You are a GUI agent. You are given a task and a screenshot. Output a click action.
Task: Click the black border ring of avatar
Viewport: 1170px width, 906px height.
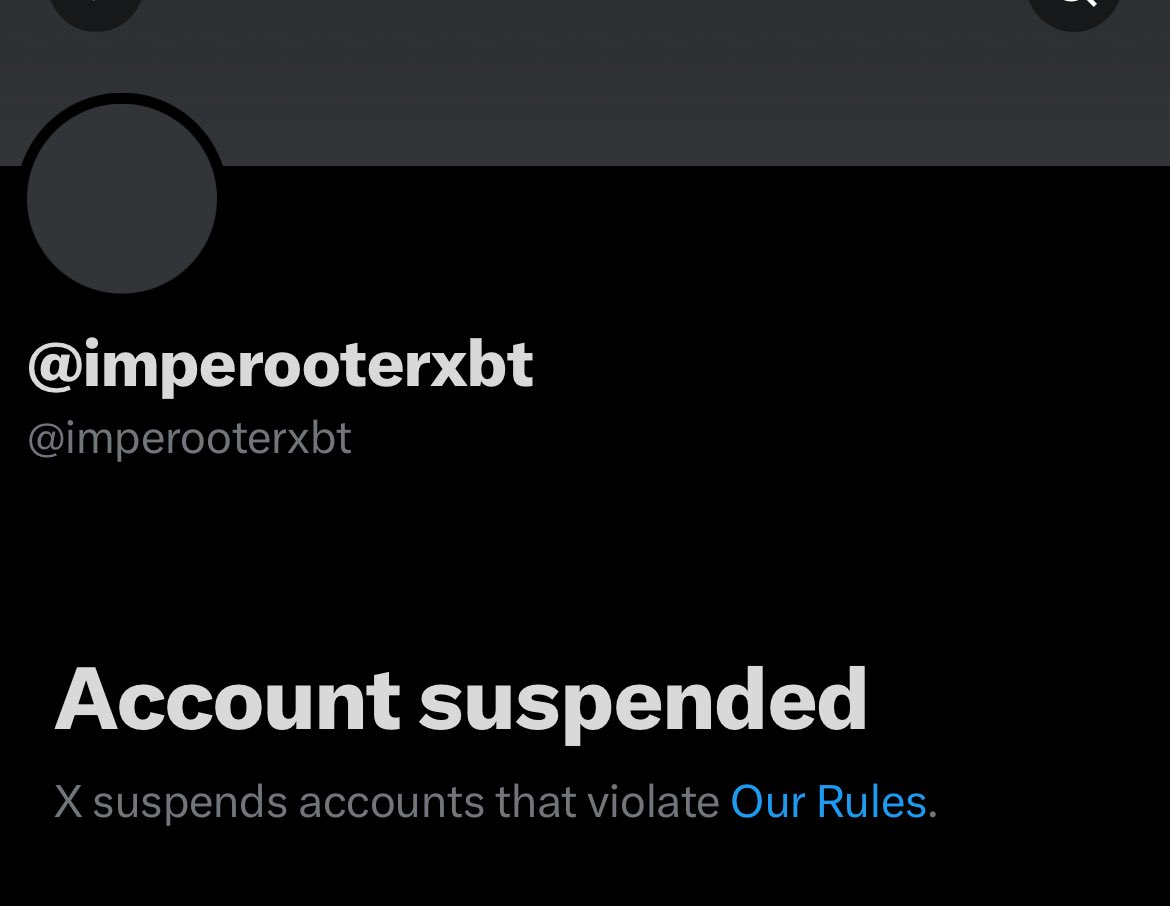pos(122,98)
